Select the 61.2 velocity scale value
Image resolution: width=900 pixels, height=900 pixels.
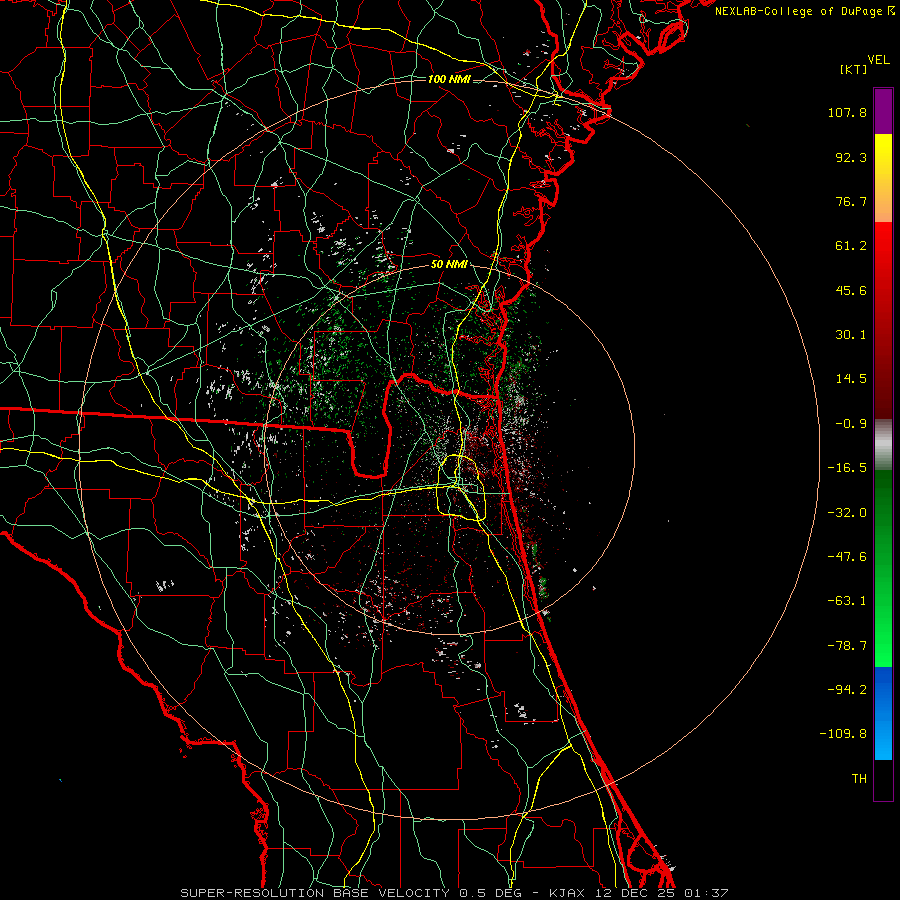pos(851,246)
